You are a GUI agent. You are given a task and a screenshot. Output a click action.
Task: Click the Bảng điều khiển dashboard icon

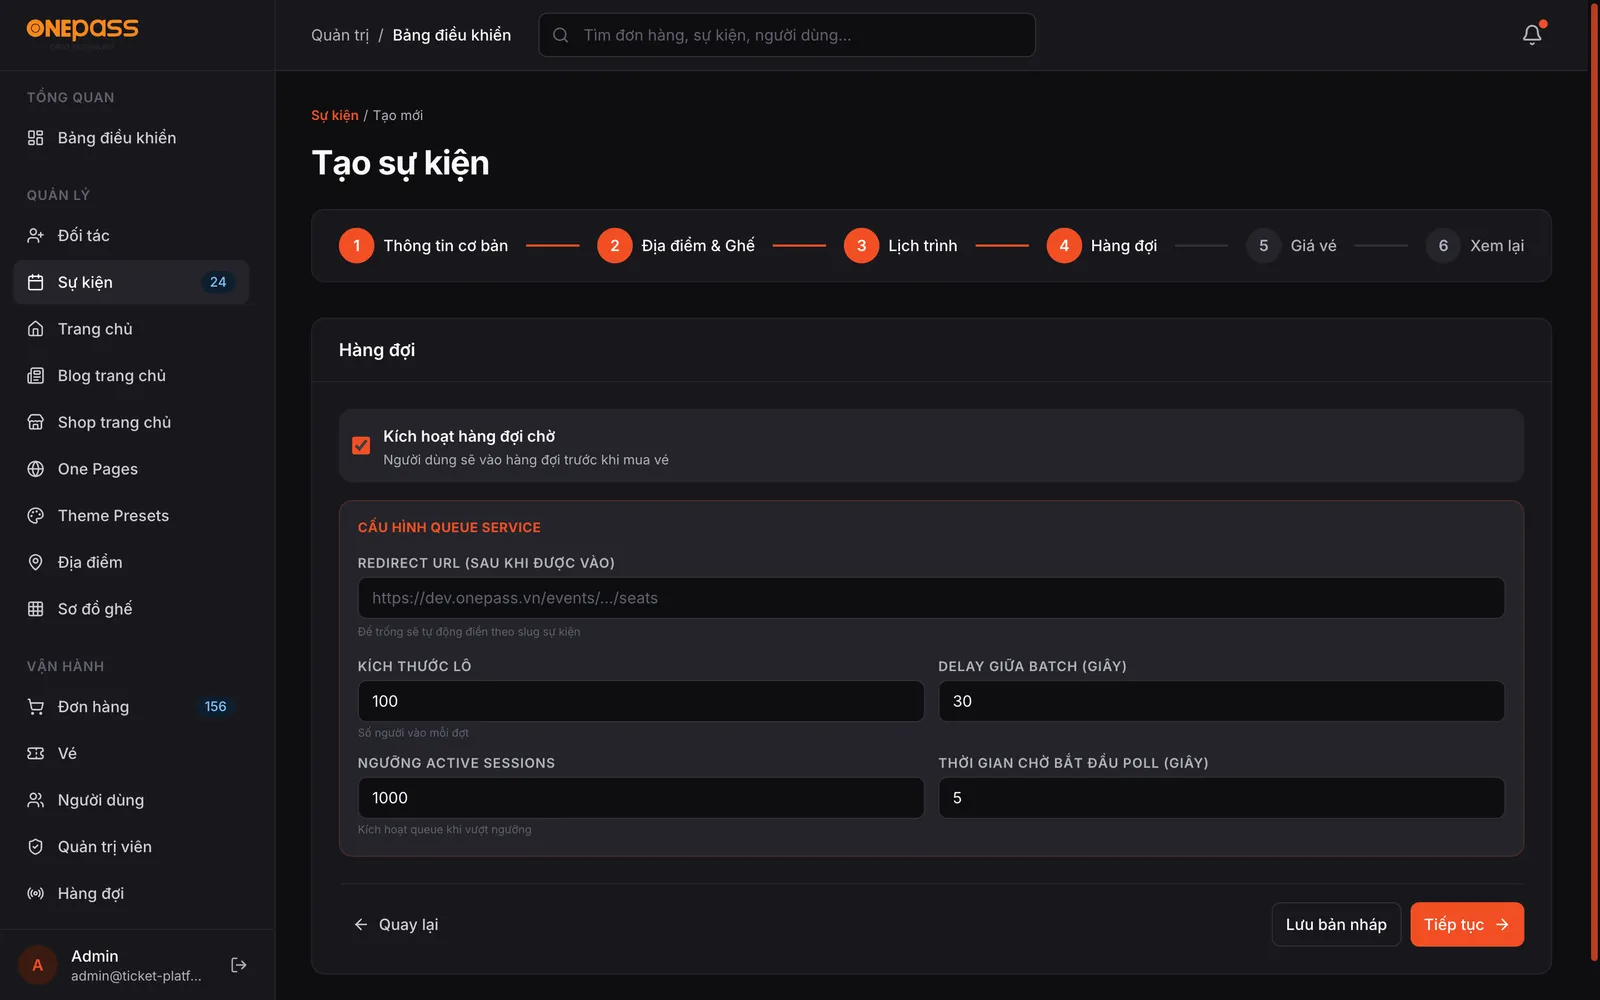coord(35,138)
